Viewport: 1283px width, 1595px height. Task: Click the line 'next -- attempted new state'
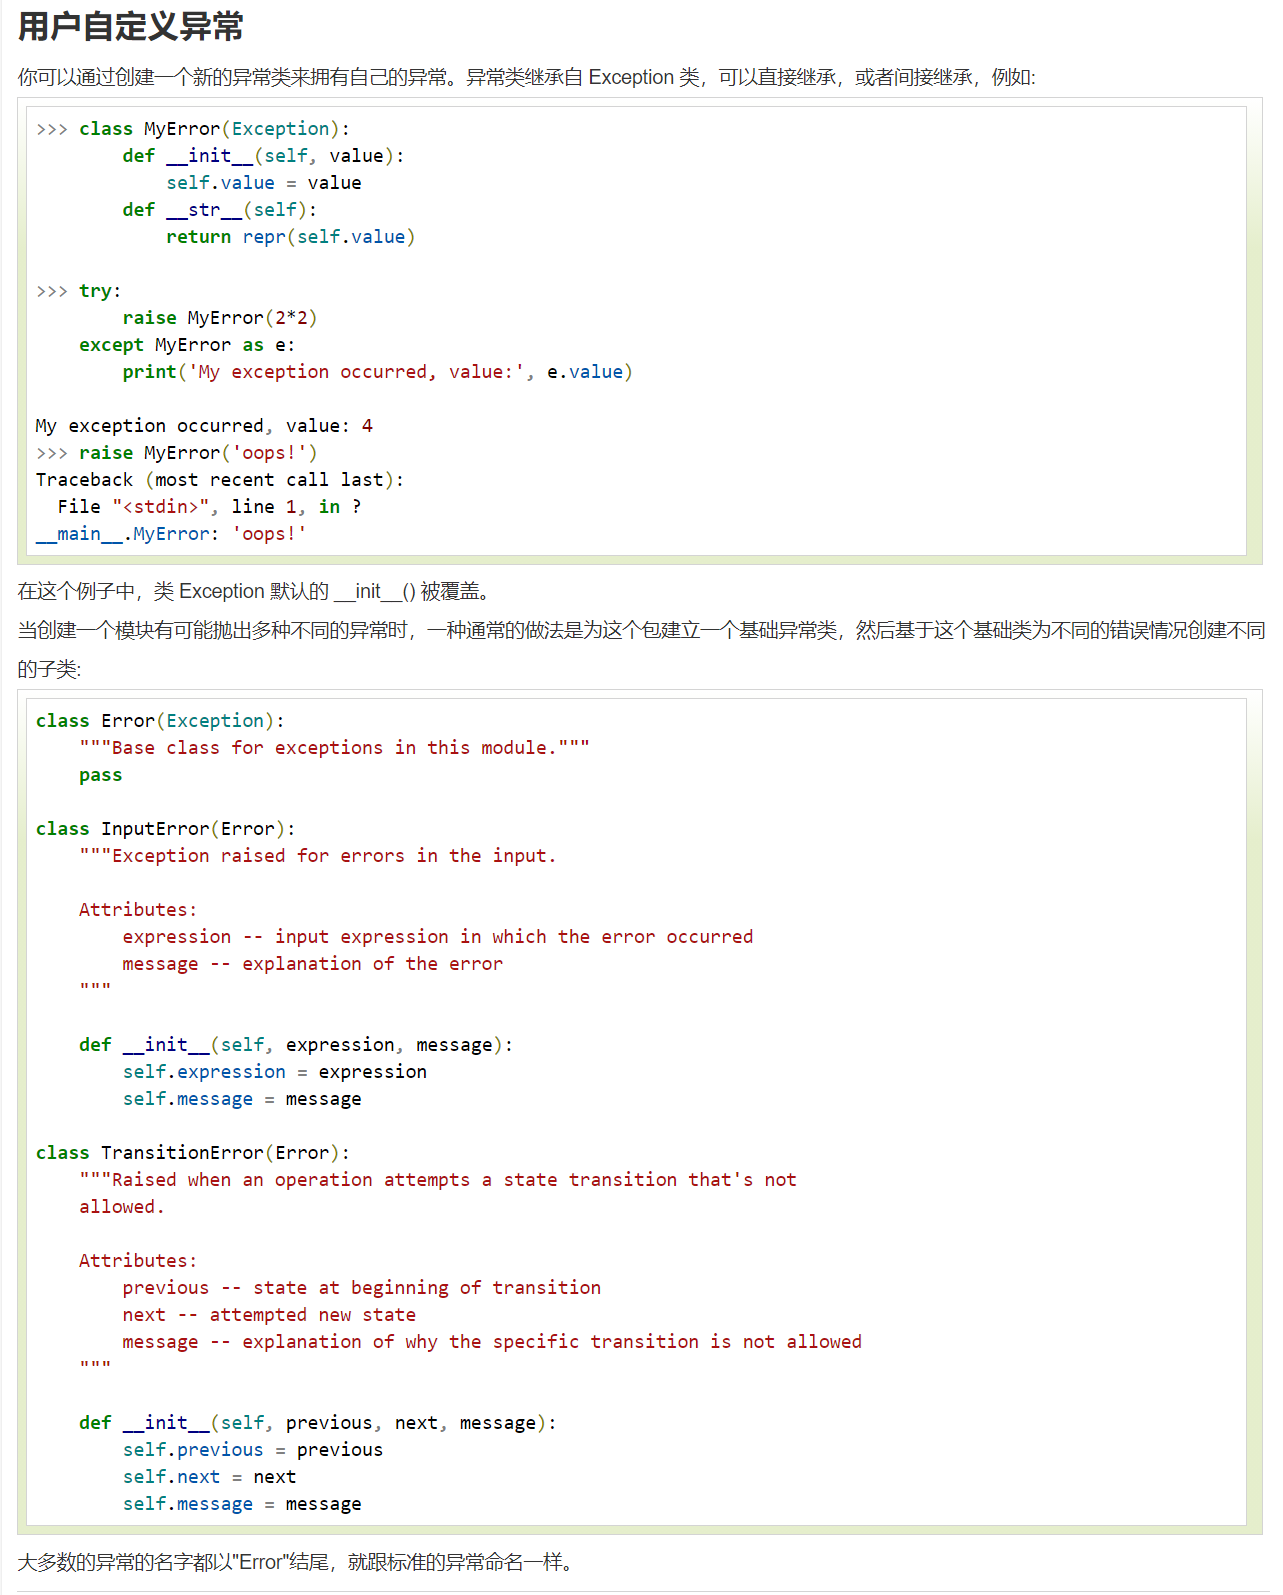pos(269,1315)
